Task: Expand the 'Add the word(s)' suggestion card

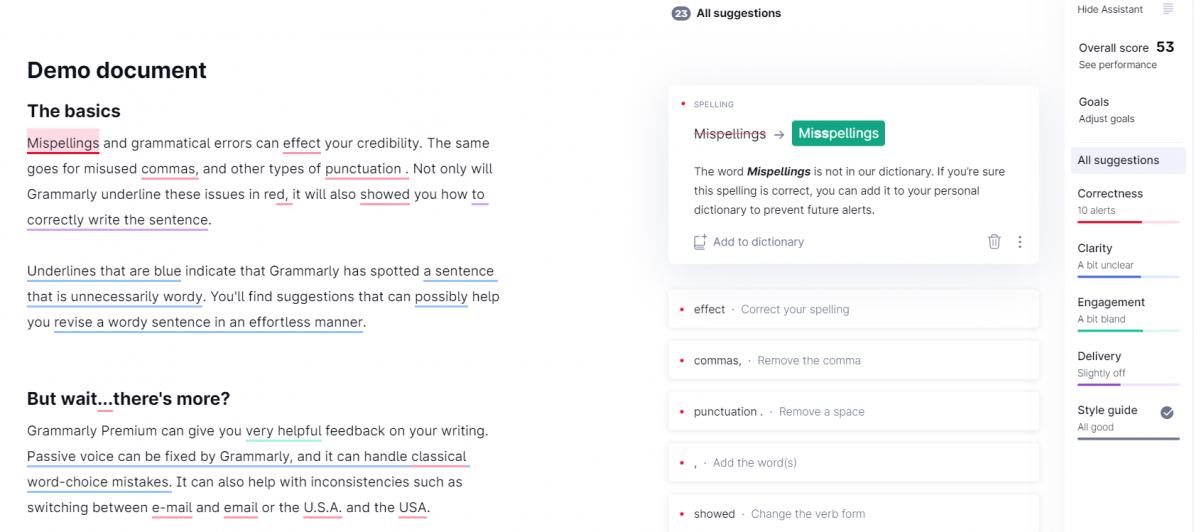Action: tap(853, 463)
